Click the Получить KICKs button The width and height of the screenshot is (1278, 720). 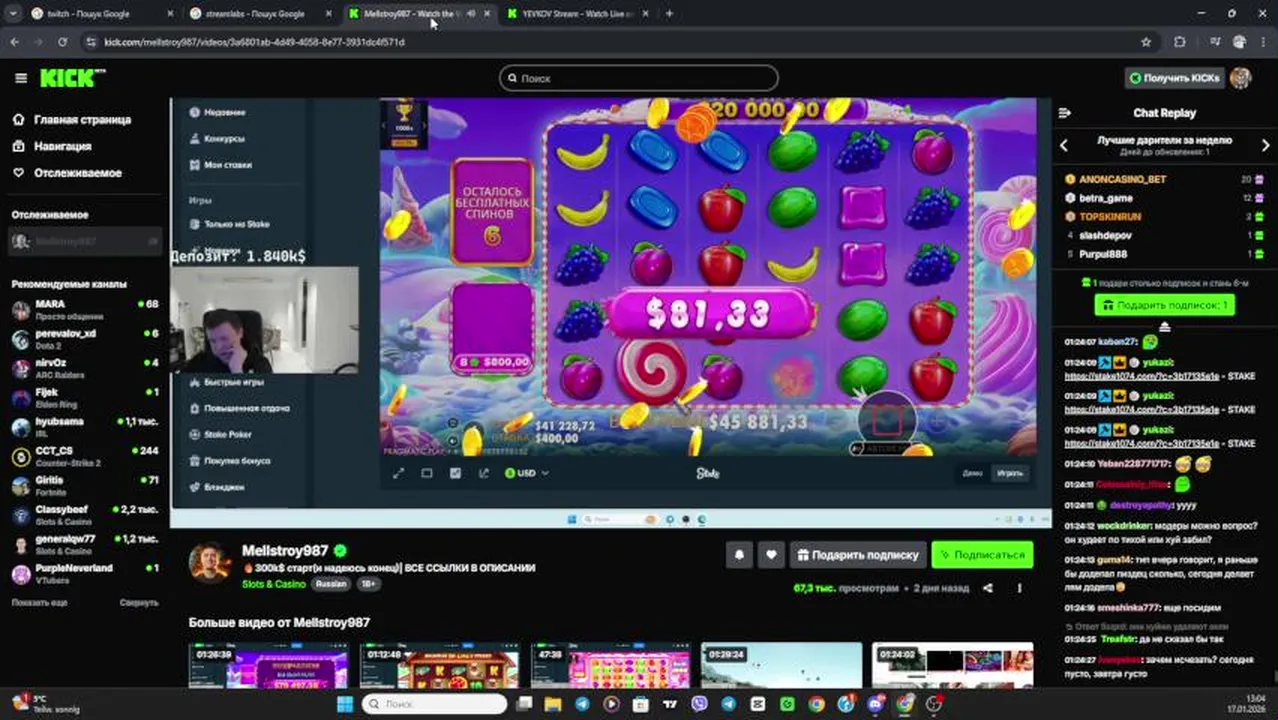coord(1174,78)
